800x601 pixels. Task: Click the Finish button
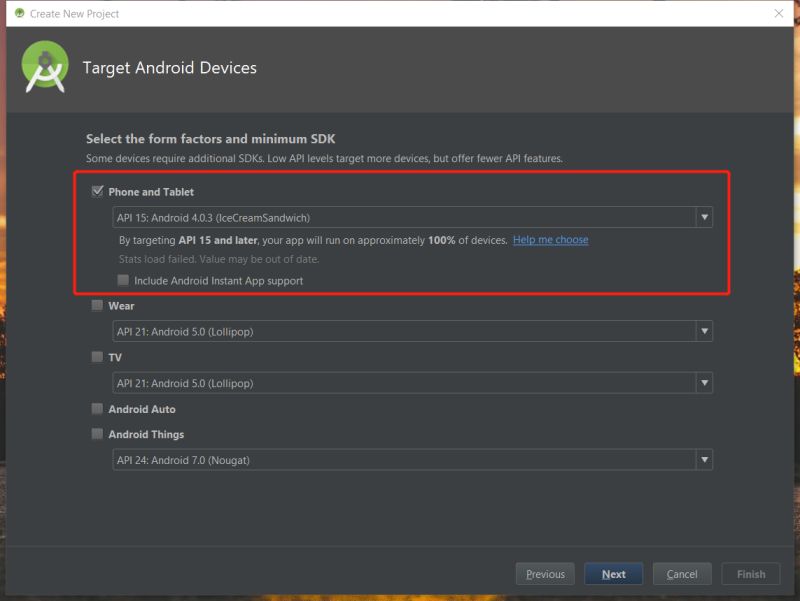(751, 573)
